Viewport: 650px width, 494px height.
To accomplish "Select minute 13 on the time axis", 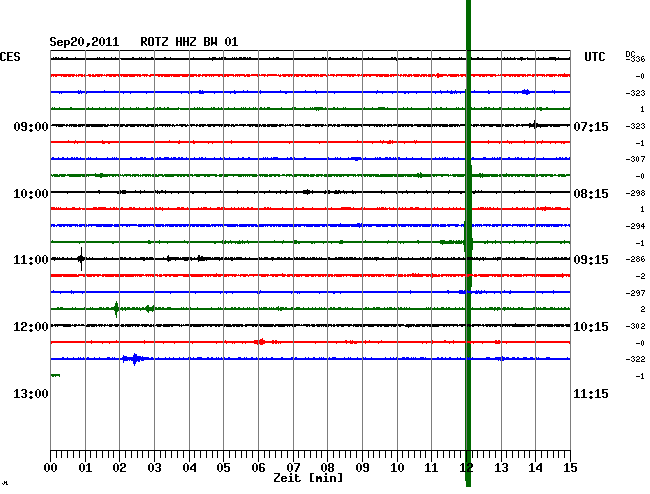I will pyautogui.click(x=501, y=468).
